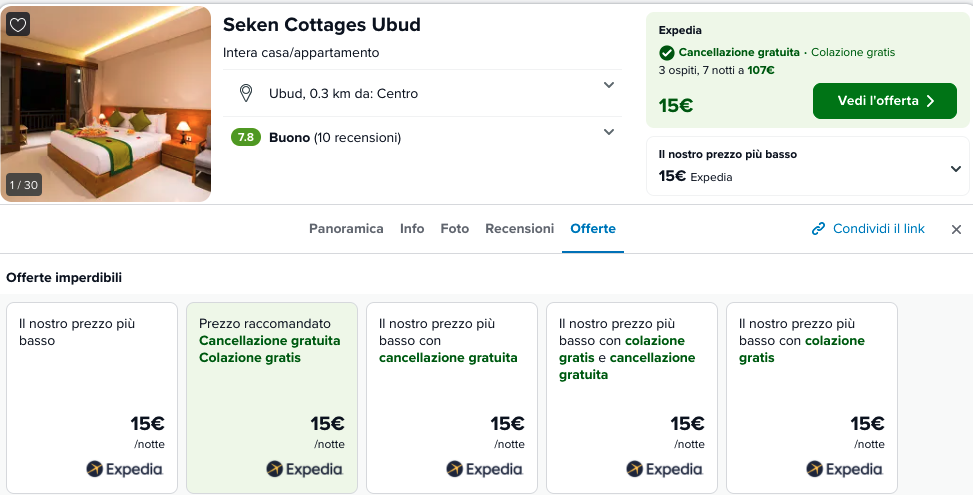
Task: Switch to the Recensioni tab
Action: [519, 229]
